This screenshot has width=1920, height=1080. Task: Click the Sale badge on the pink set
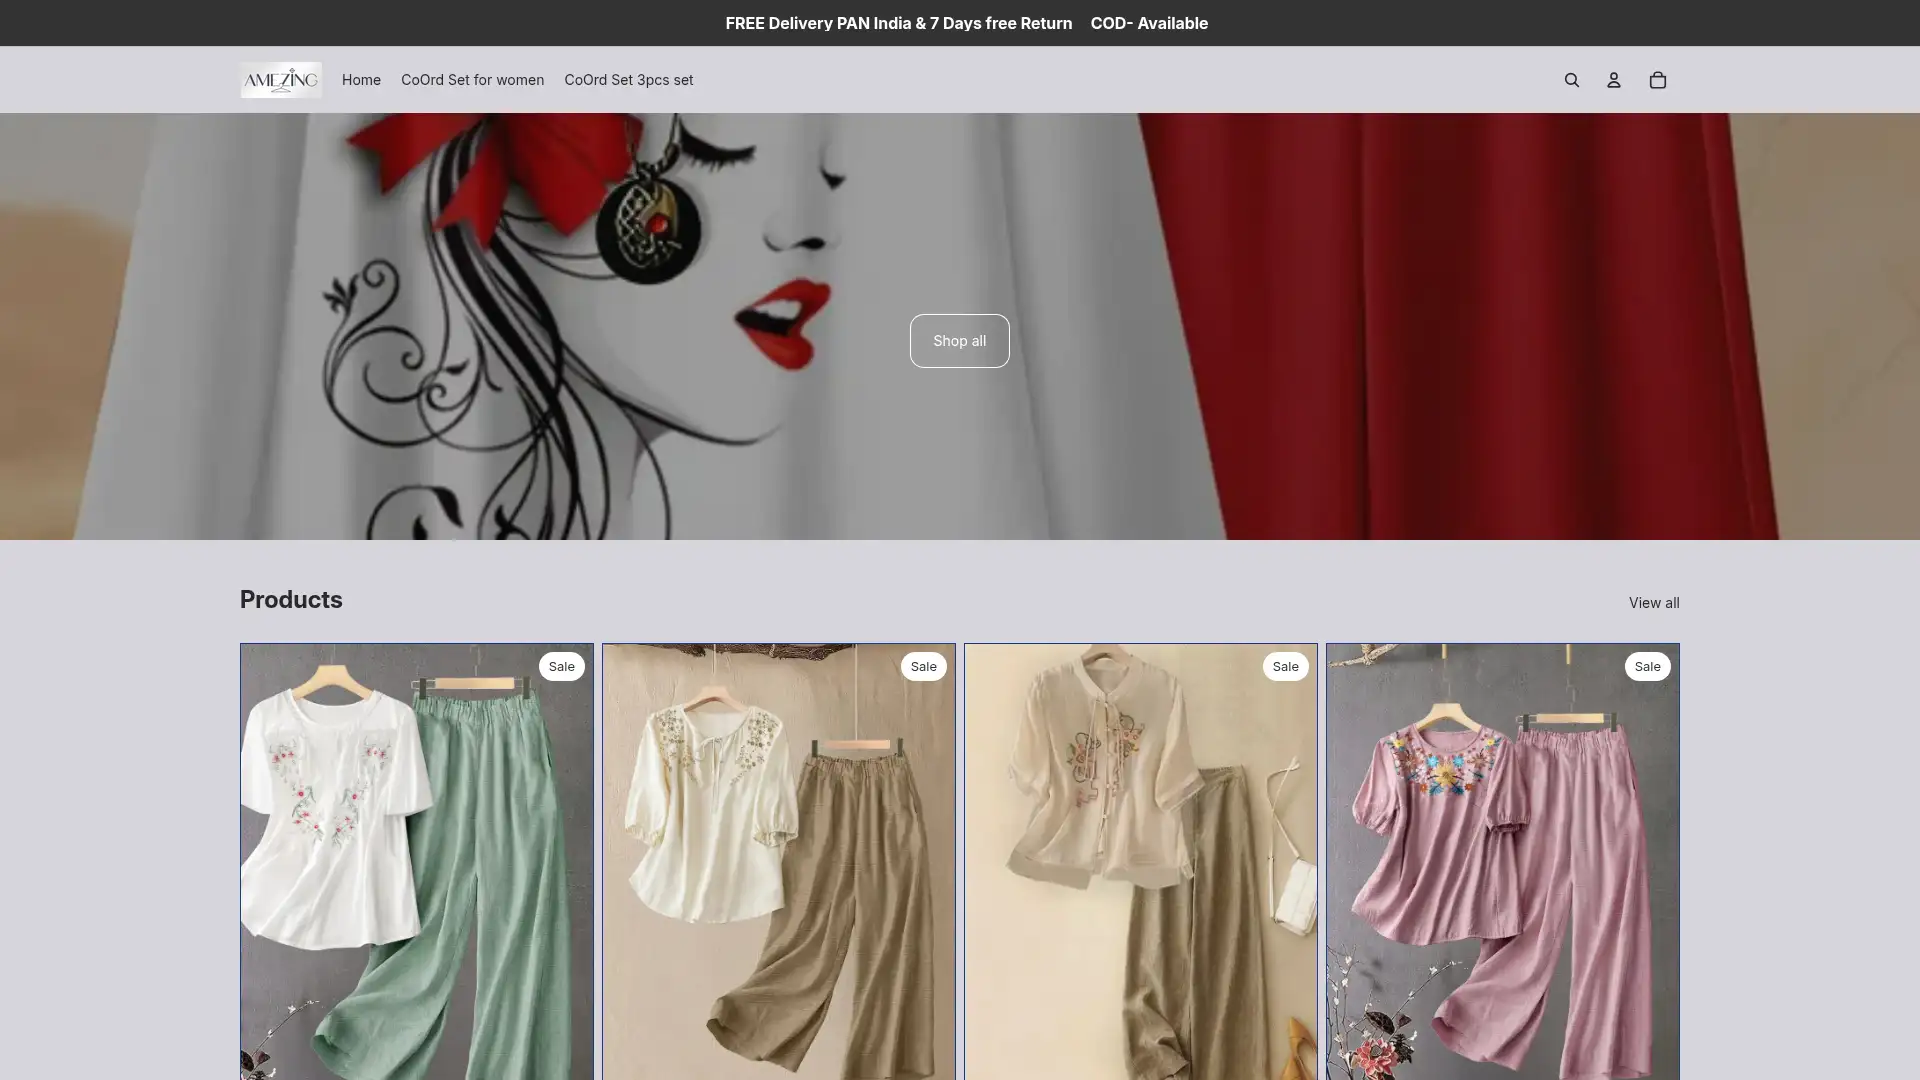1647,666
